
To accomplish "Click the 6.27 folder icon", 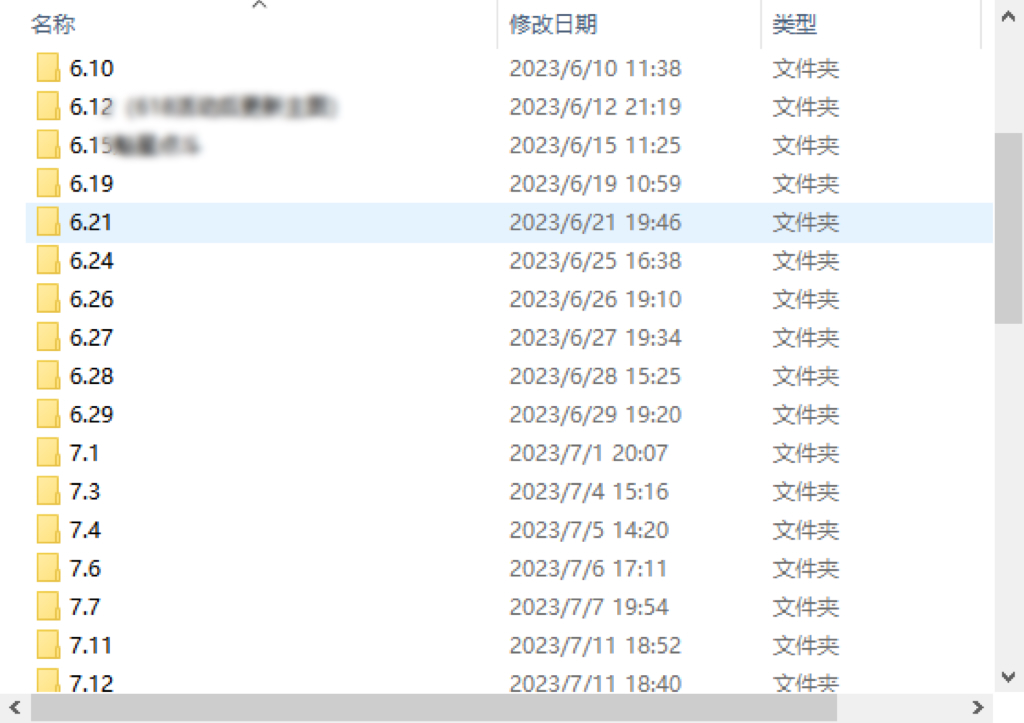I will (48, 338).
